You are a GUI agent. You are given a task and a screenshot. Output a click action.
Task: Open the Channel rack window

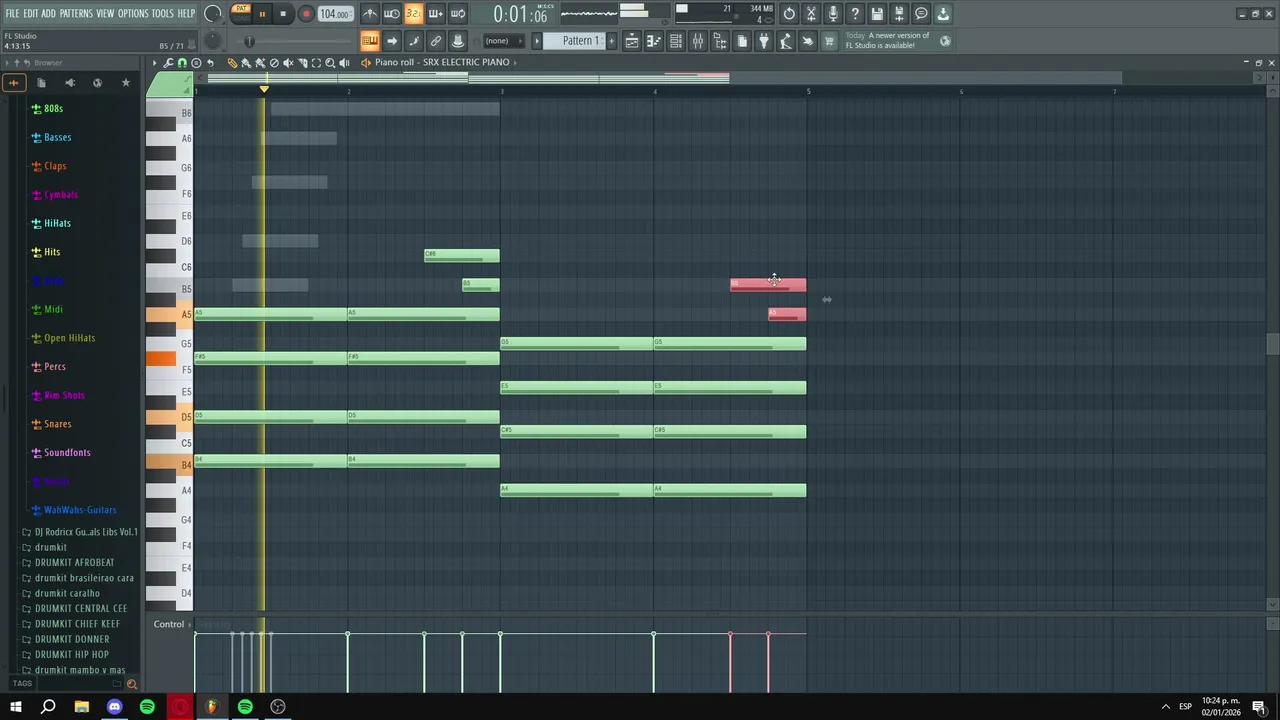coord(676,41)
